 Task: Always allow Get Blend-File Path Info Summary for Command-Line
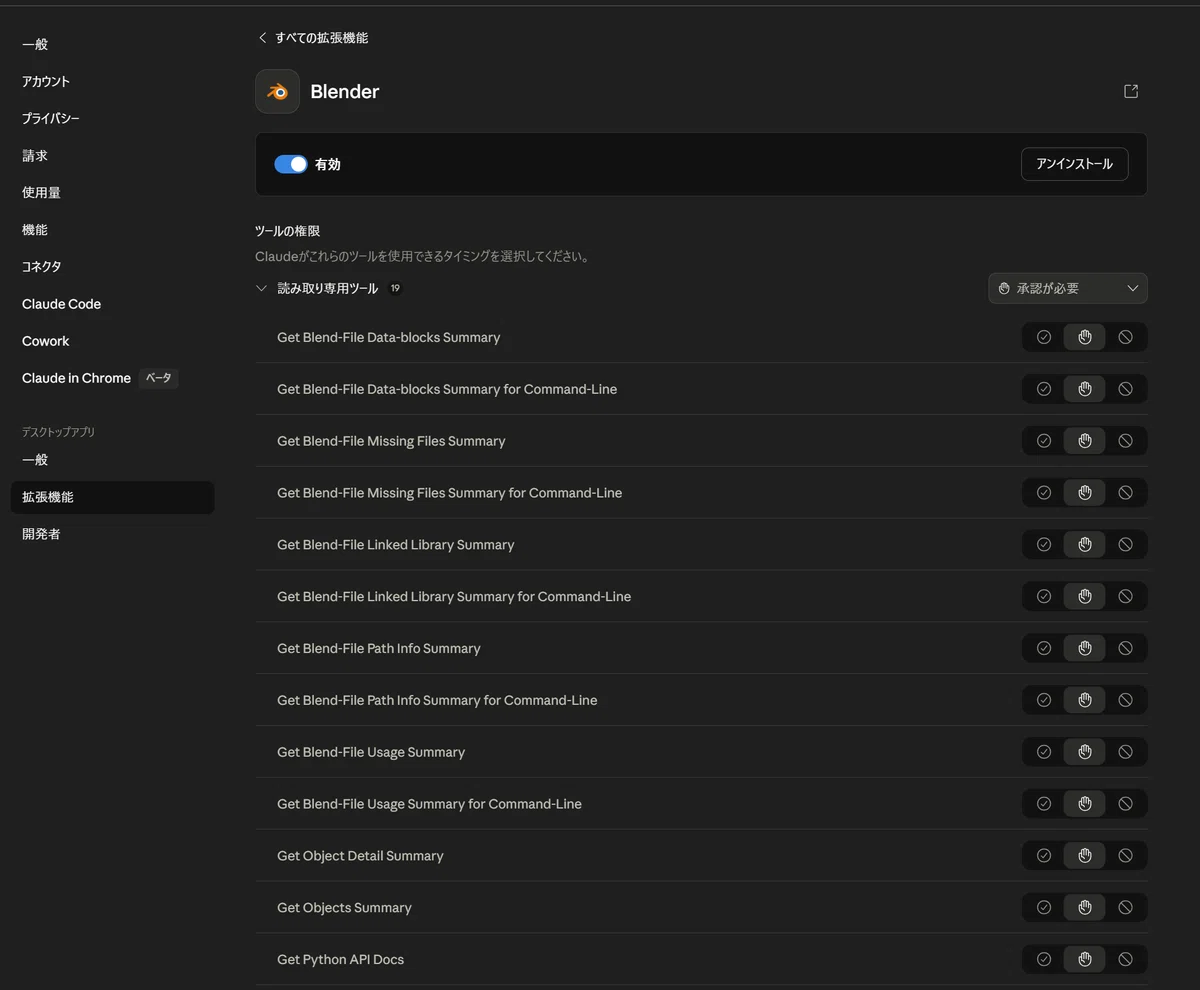click(1044, 700)
